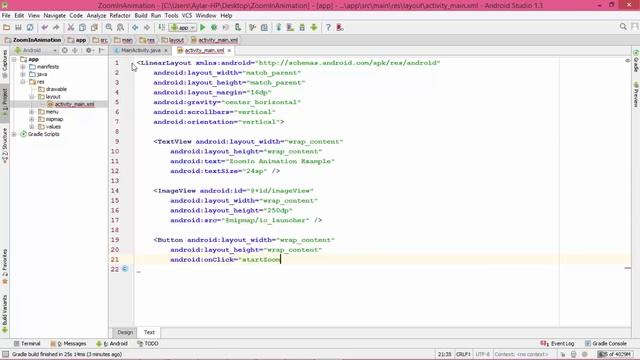Click the layout breadcrumb in navigation bar
This screenshot has width=640, height=360.
(173, 40)
